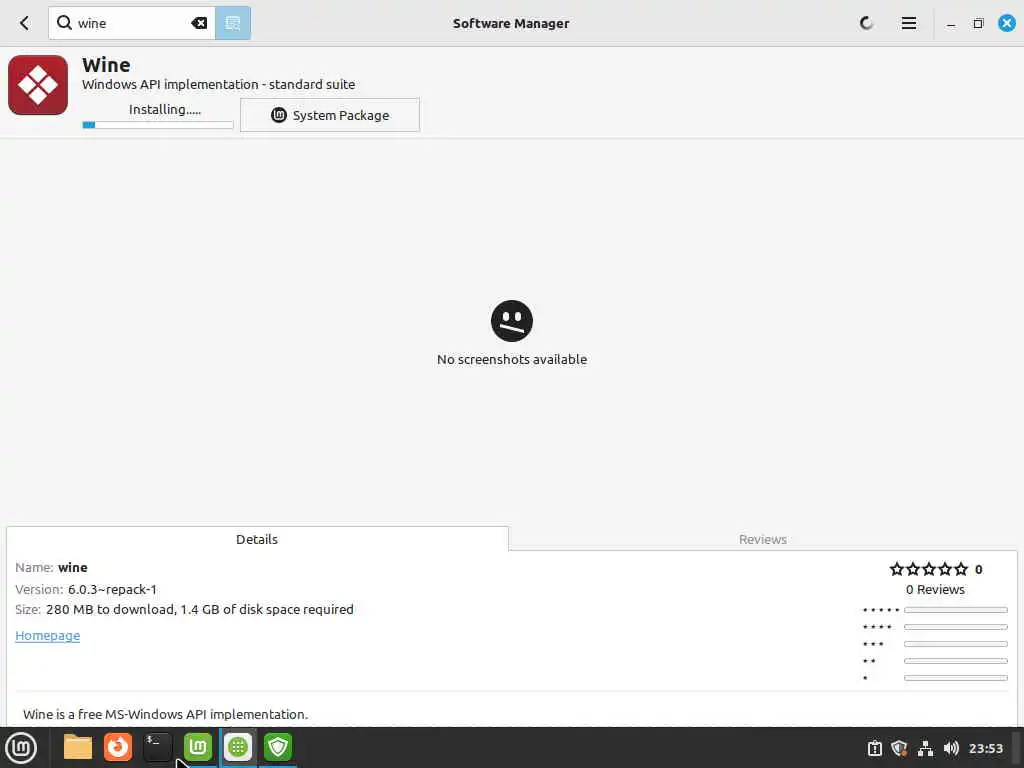The width and height of the screenshot is (1024, 768).
Task: Click the clipboard tray icon
Action: (x=874, y=748)
